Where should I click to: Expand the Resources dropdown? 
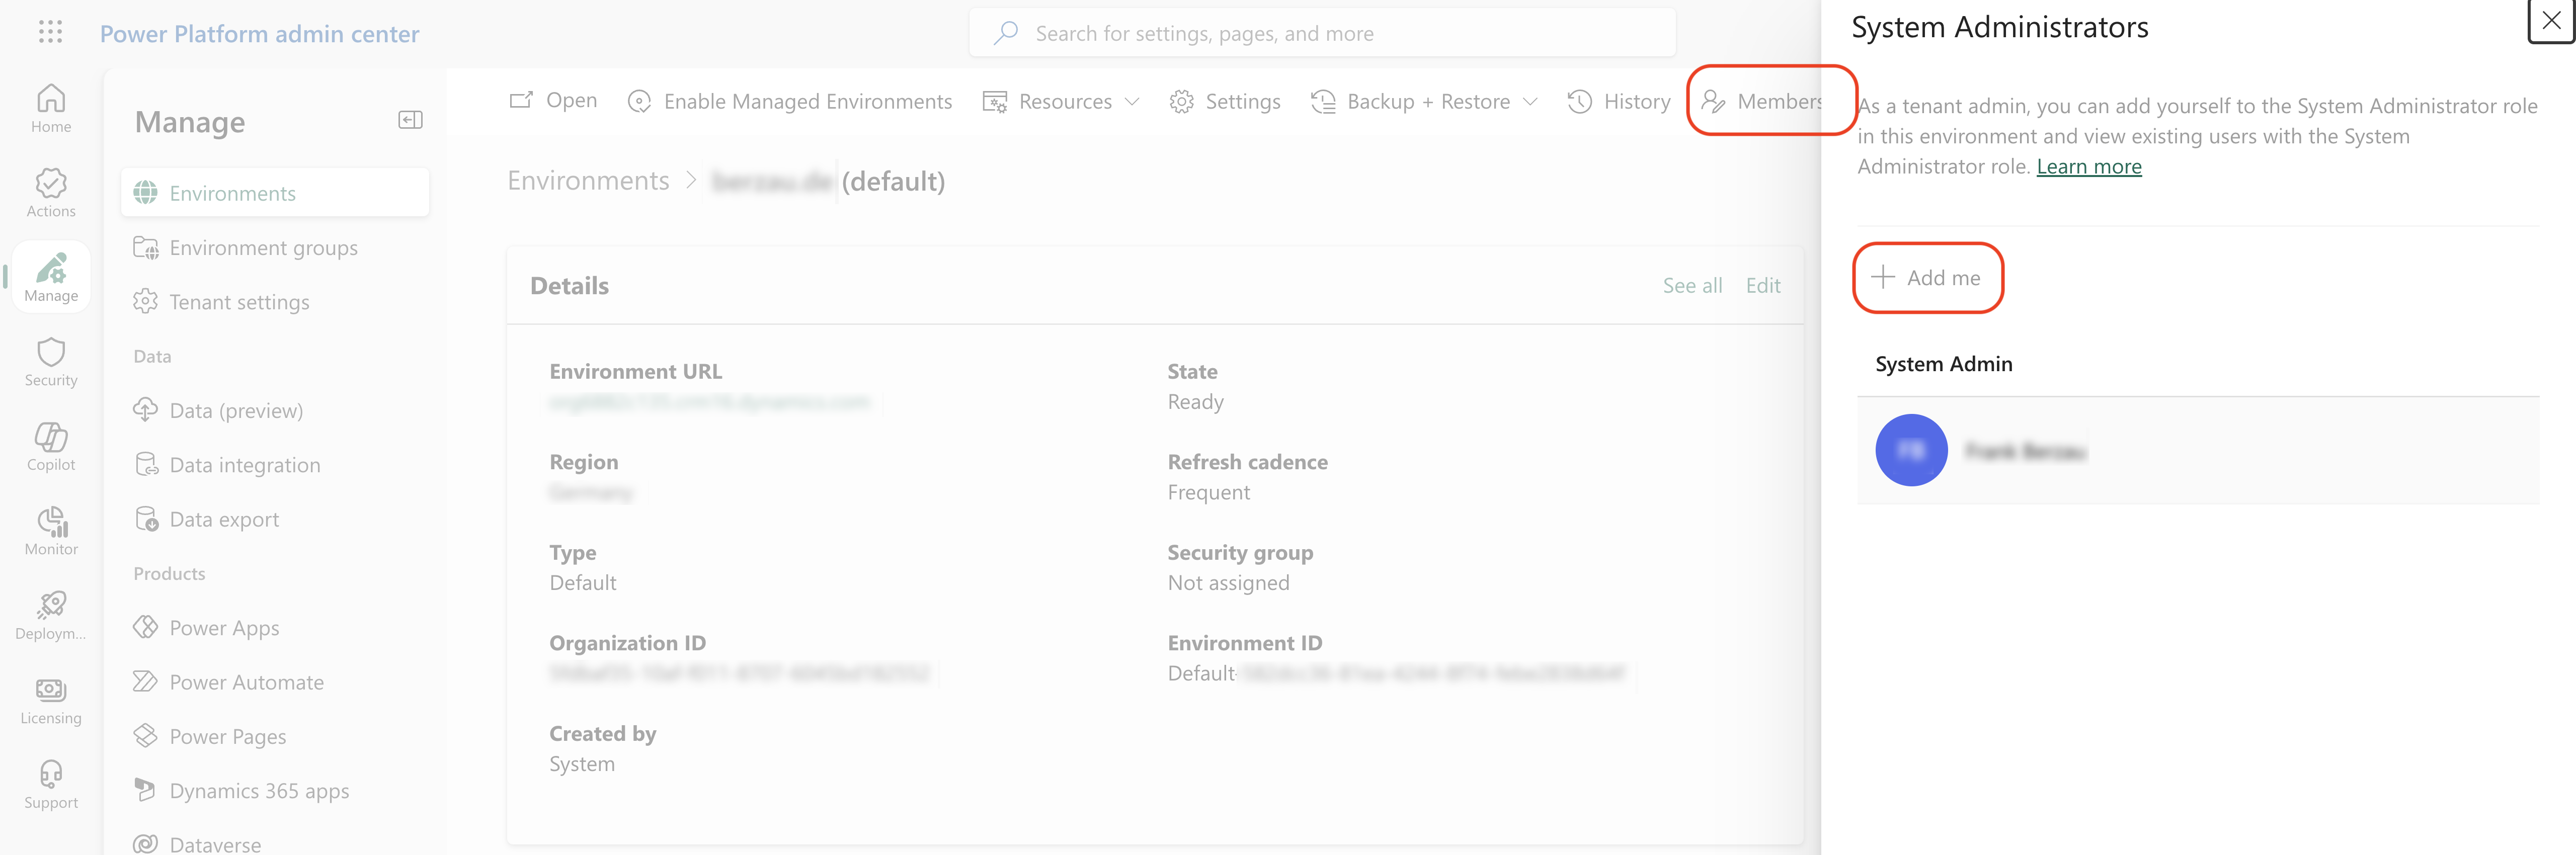point(1061,102)
